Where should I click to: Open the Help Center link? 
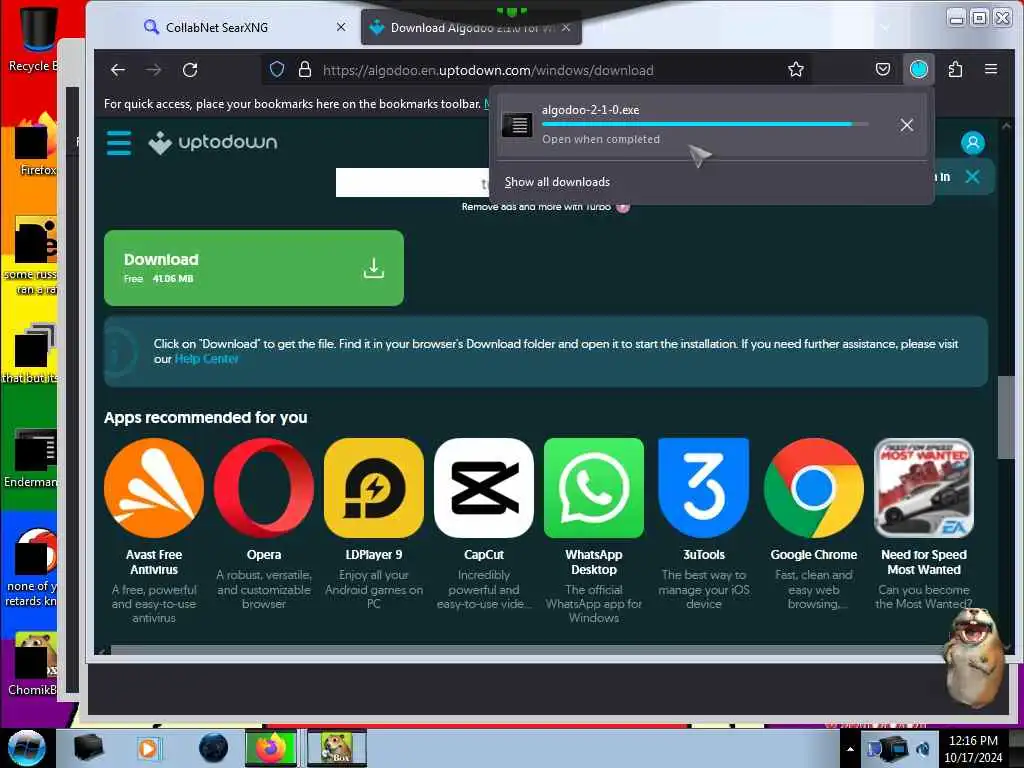pos(206,359)
